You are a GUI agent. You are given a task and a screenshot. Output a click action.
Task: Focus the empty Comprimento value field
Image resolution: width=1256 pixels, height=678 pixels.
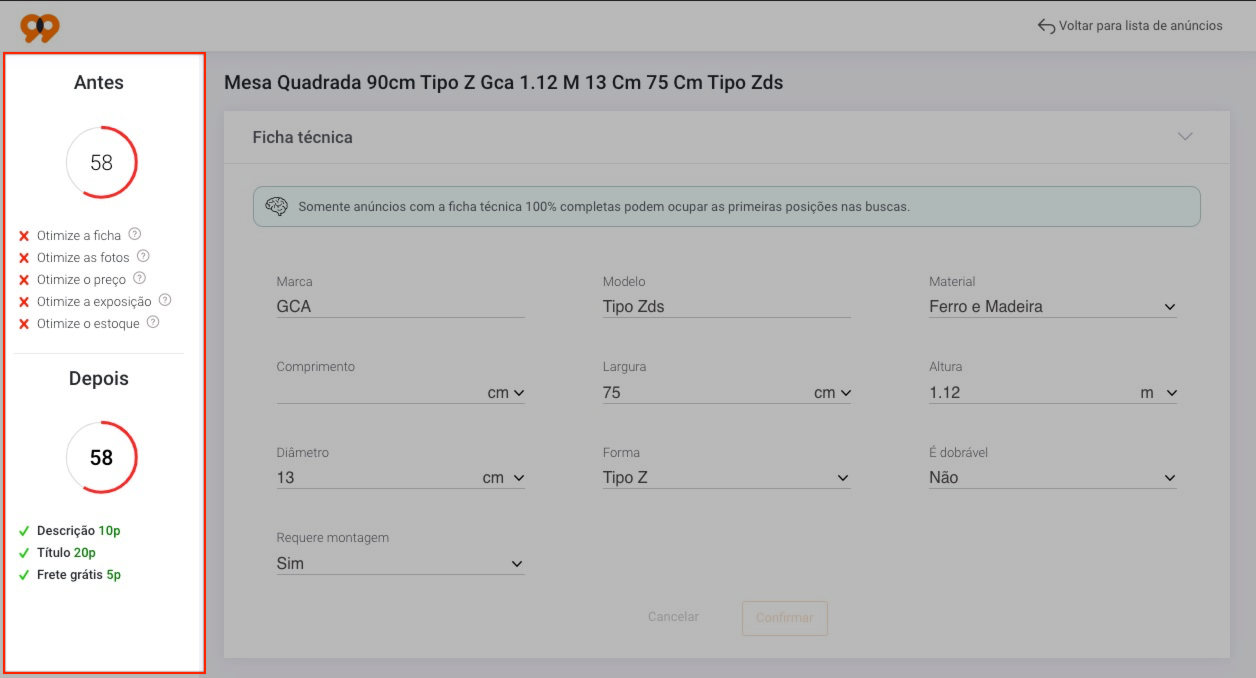pyautogui.click(x=379, y=393)
